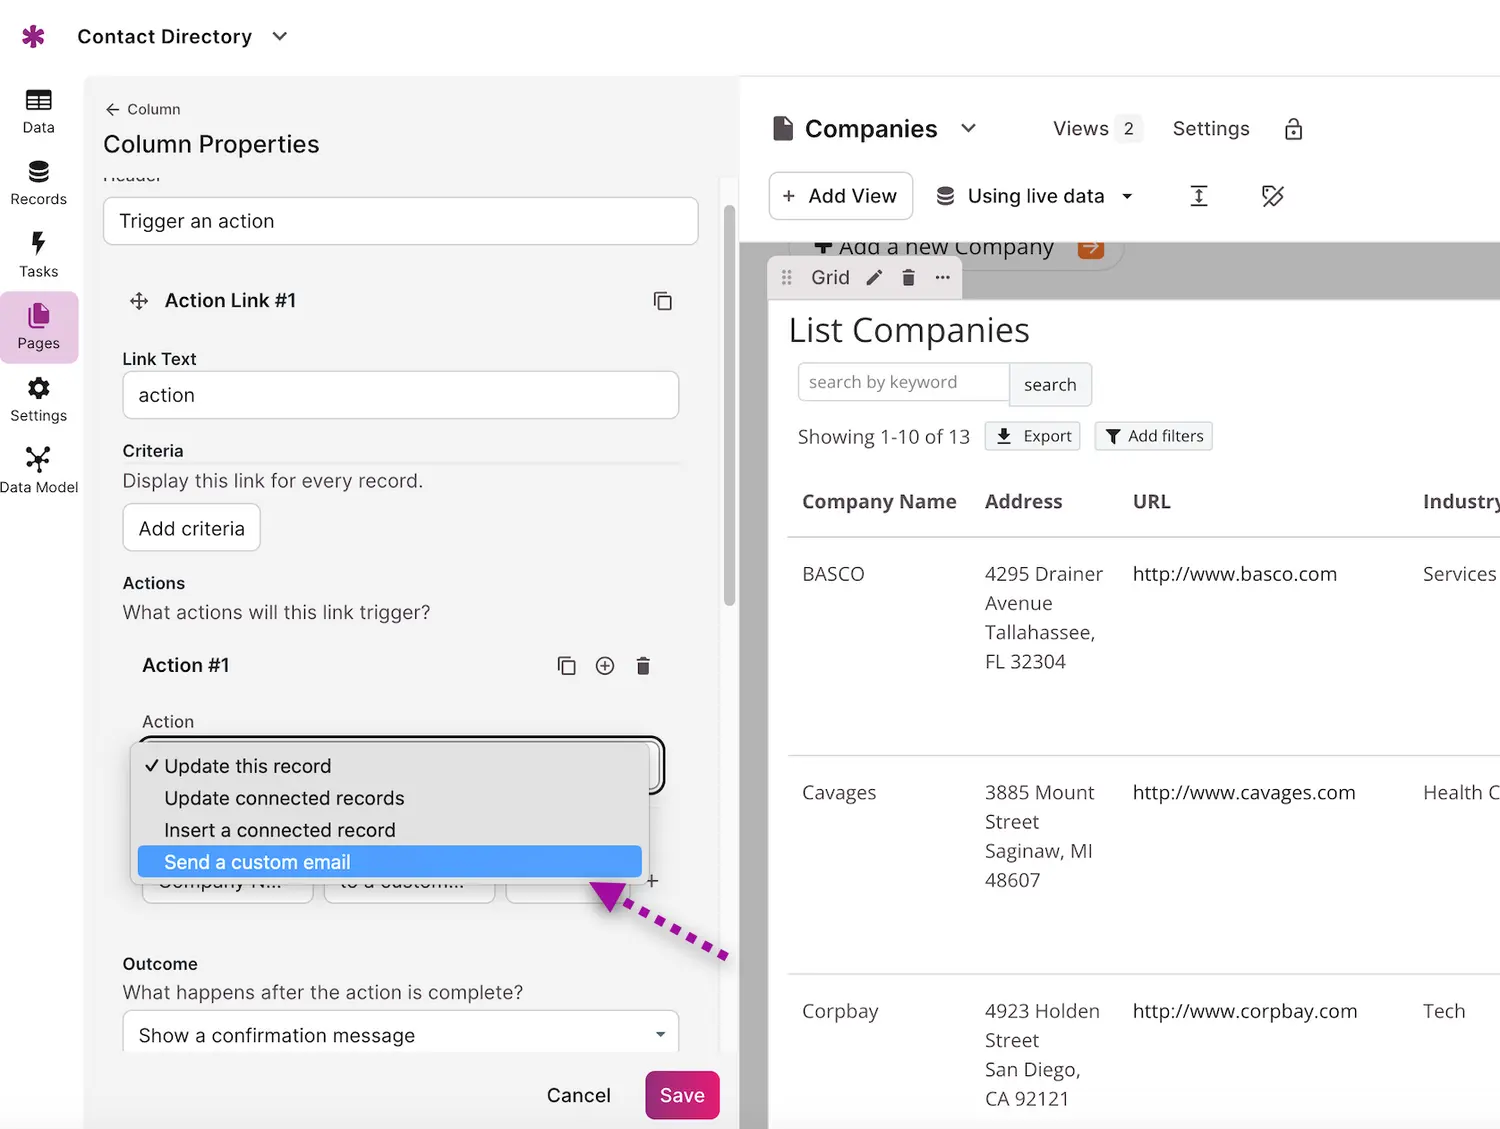The height and width of the screenshot is (1129, 1500).
Task: Click the Add criteria button
Action: pyautogui.click(x=191, y=528)
